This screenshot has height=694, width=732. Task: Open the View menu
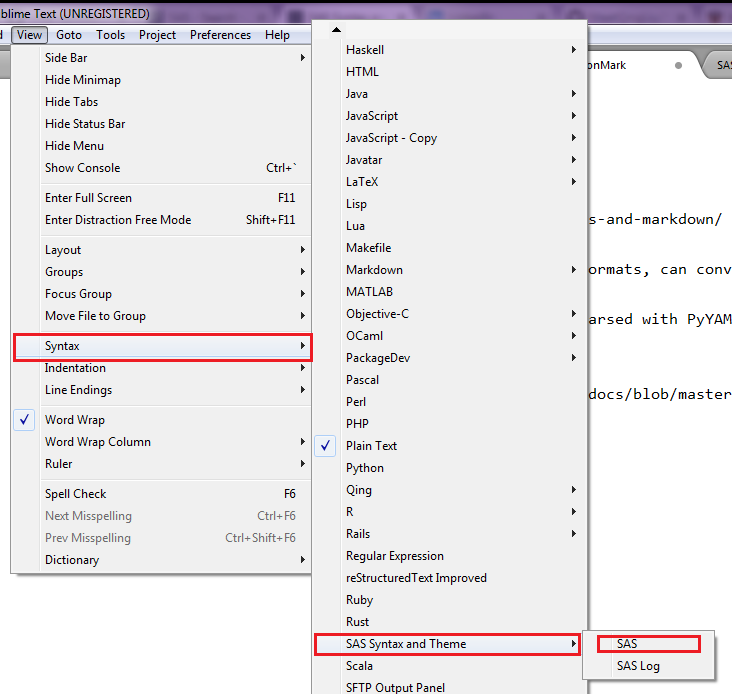pyautogui.click(x=29, y=35)
